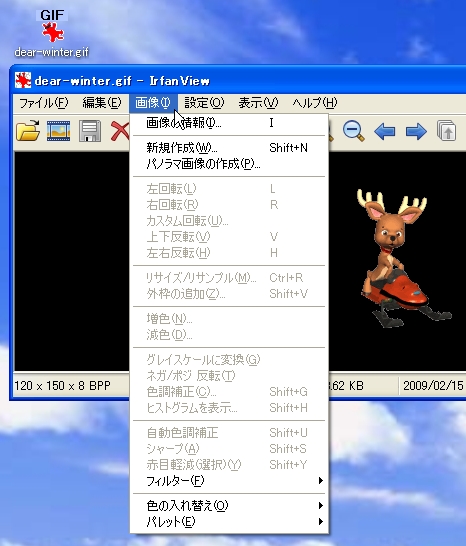Screen dimensions: 466x546
Task: Go to previous image with left arrow
Action: [x=385, y=131]
